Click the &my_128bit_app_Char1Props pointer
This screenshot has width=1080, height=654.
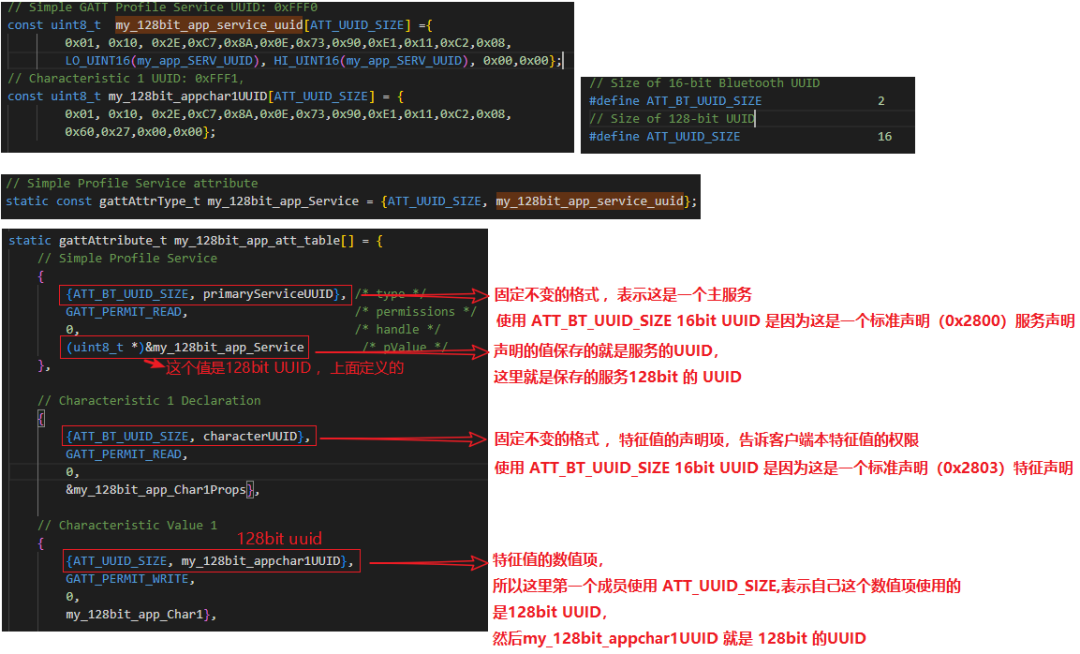point(162,490)
